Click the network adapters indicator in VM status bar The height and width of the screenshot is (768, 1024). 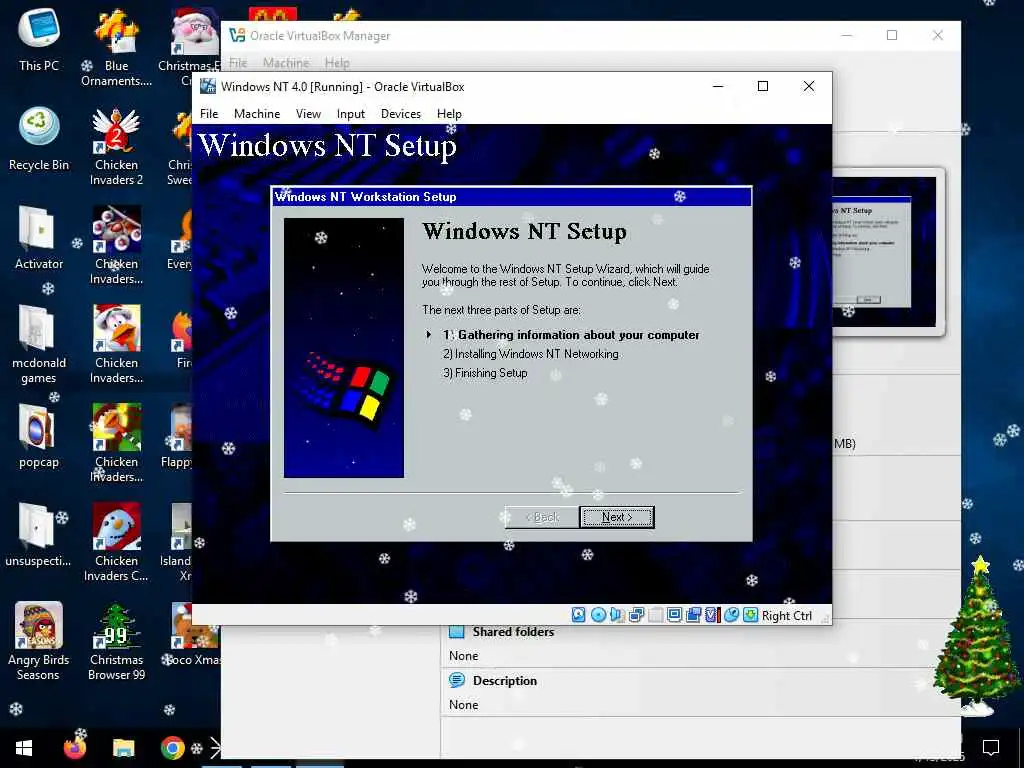[x=637, y=615]
